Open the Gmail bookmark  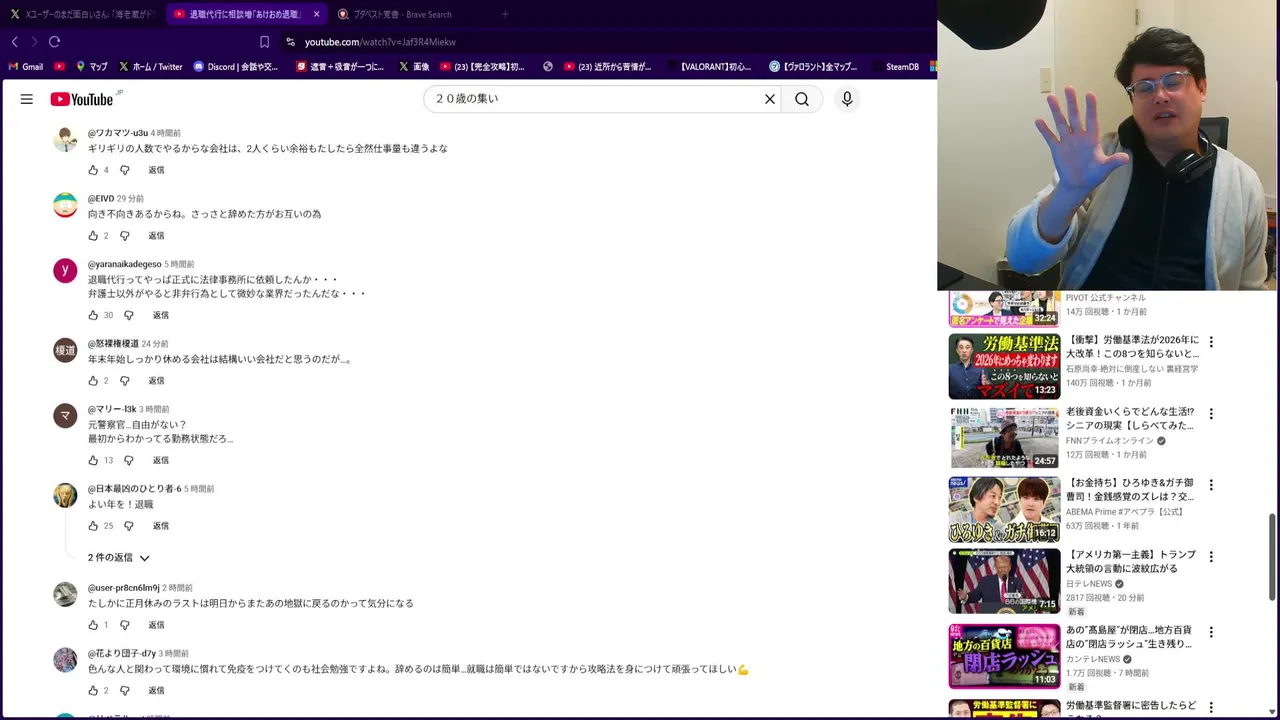(26, 67)
